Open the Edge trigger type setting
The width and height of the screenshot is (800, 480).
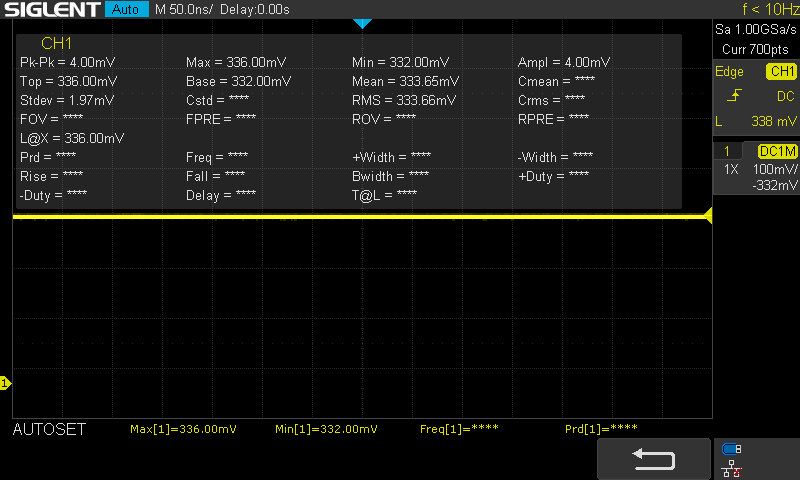point(729,71)
